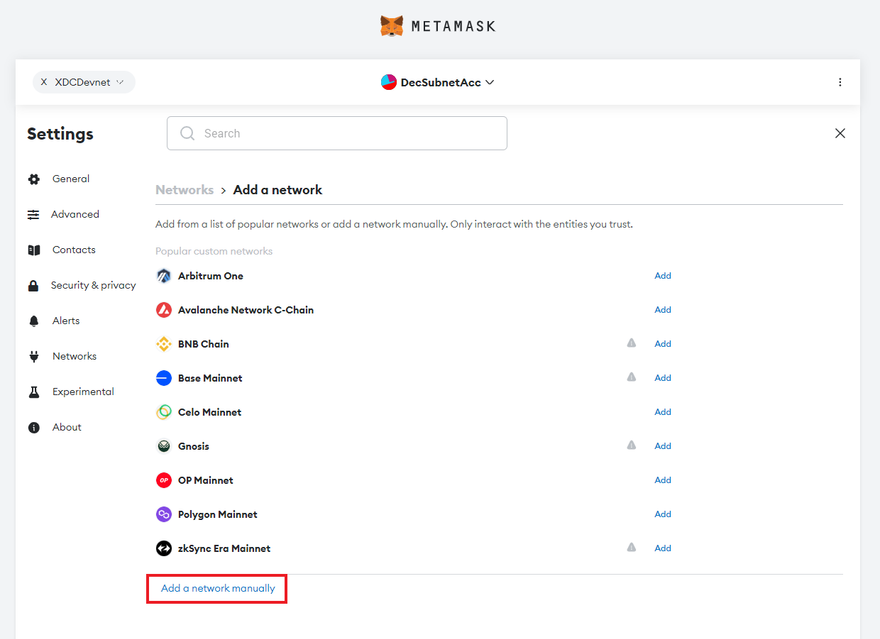Click the DecSubnetAcc account avatar icon

click(389, 82)
